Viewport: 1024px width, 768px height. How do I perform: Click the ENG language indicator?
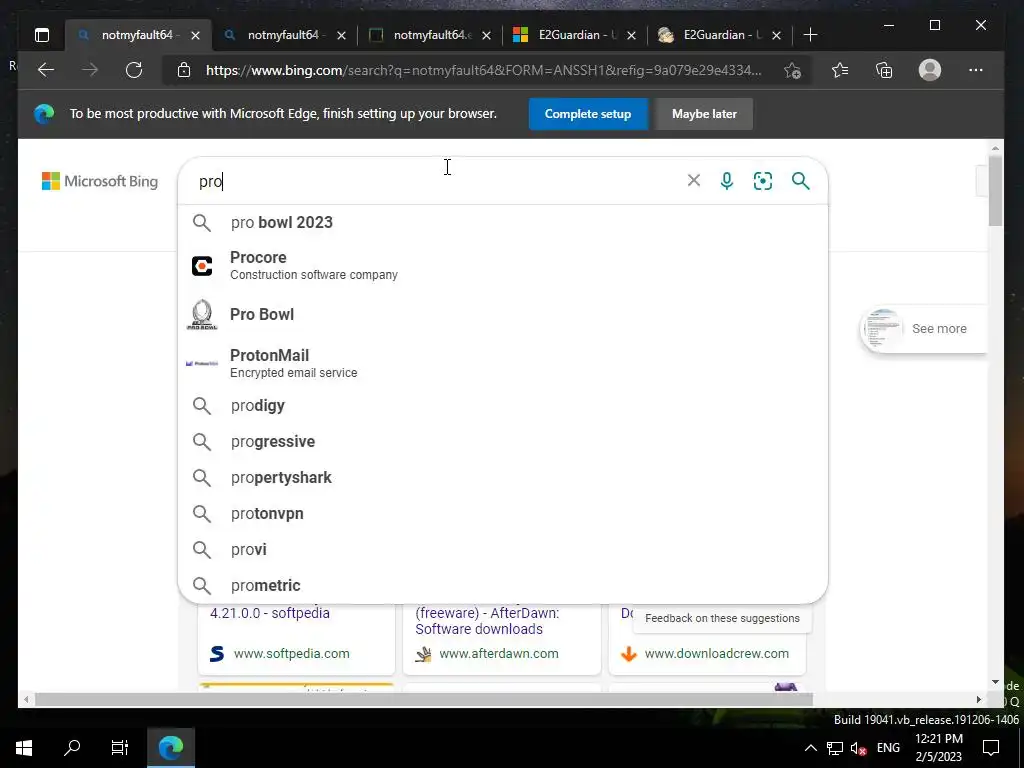coord(888,748)
